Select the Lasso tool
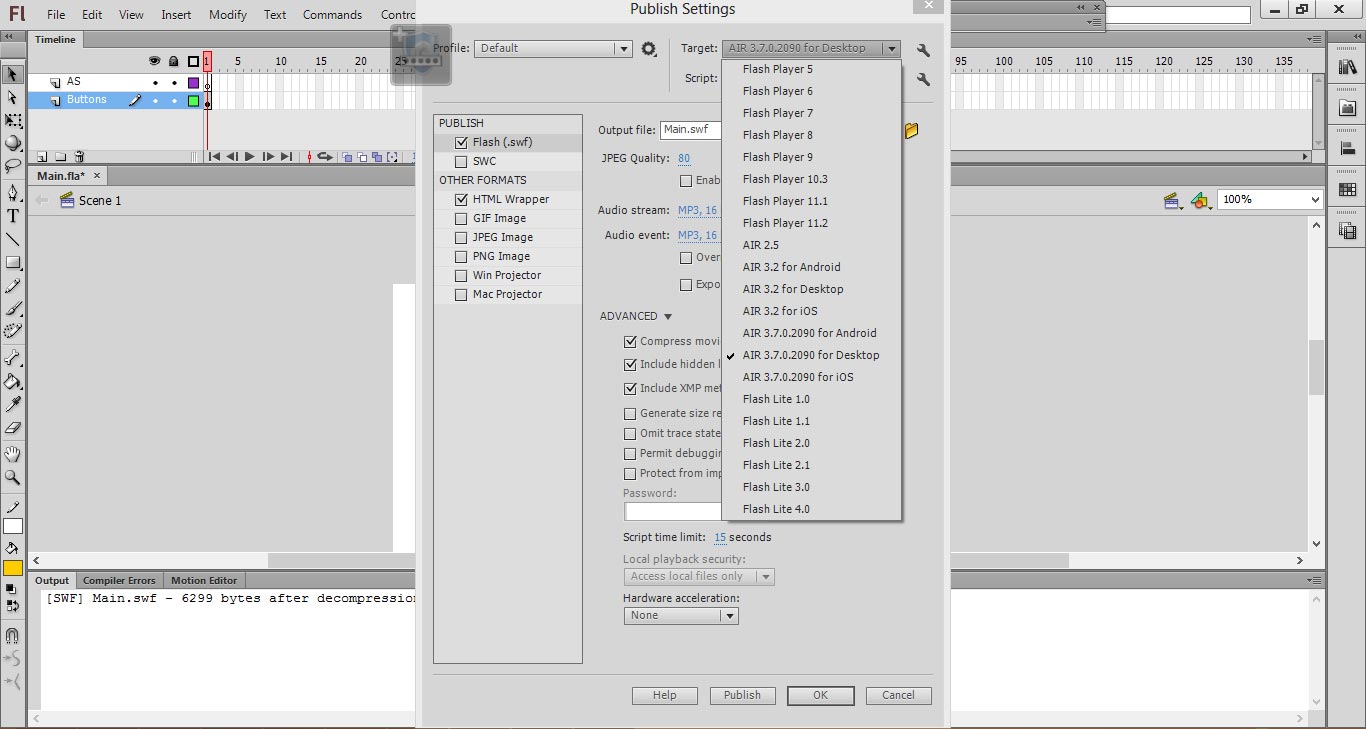 pyautogui.click(x=13, y=166)
